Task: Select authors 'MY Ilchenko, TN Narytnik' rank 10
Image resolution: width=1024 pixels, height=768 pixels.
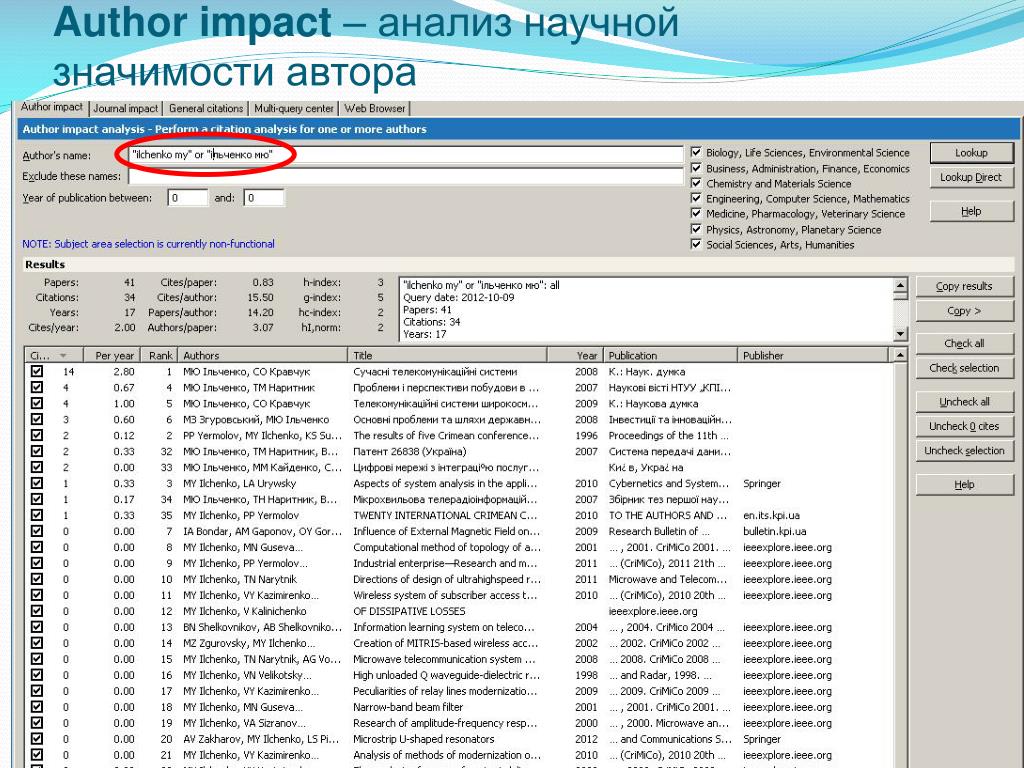Action: 240,579
